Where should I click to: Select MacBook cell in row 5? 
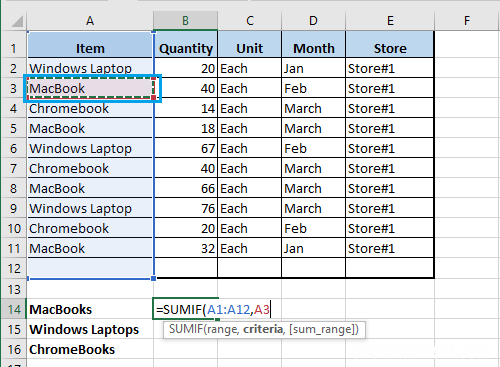point(90,128)
